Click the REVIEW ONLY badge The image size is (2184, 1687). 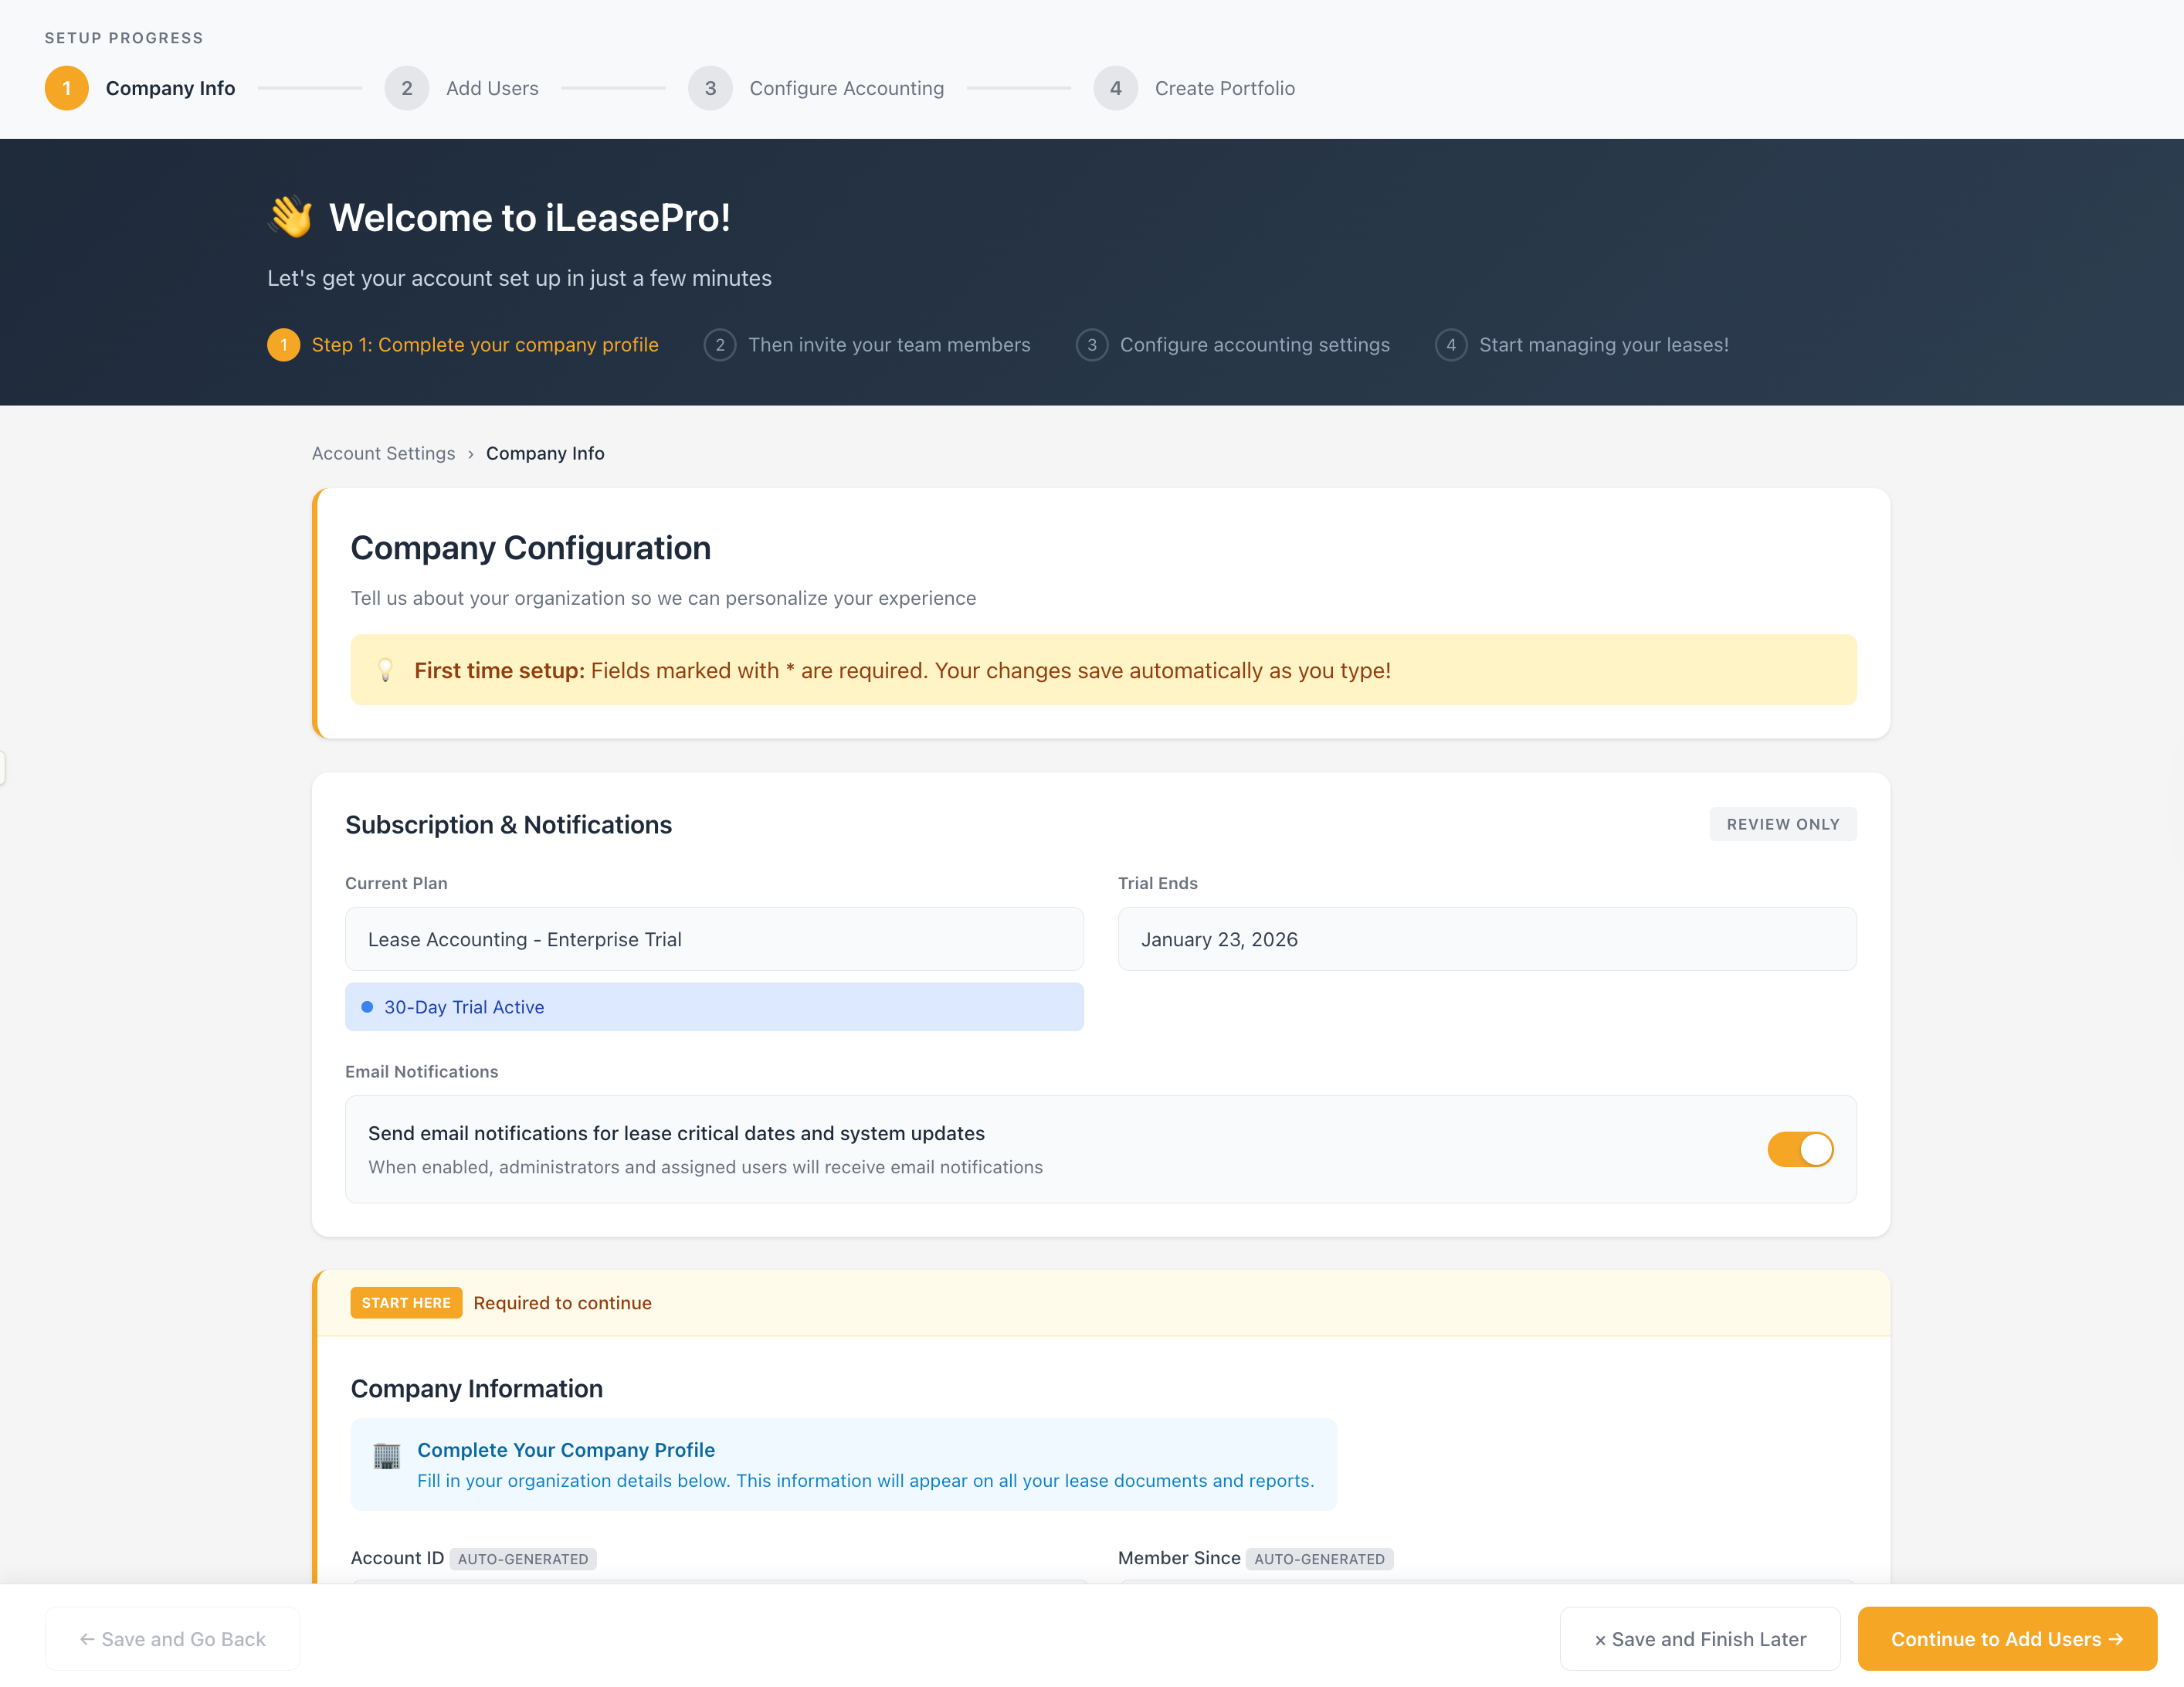pos(1782,824)
